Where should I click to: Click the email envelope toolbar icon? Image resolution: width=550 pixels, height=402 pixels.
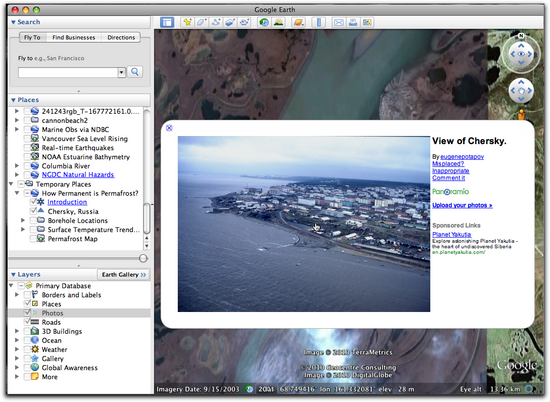click(339, 22)
